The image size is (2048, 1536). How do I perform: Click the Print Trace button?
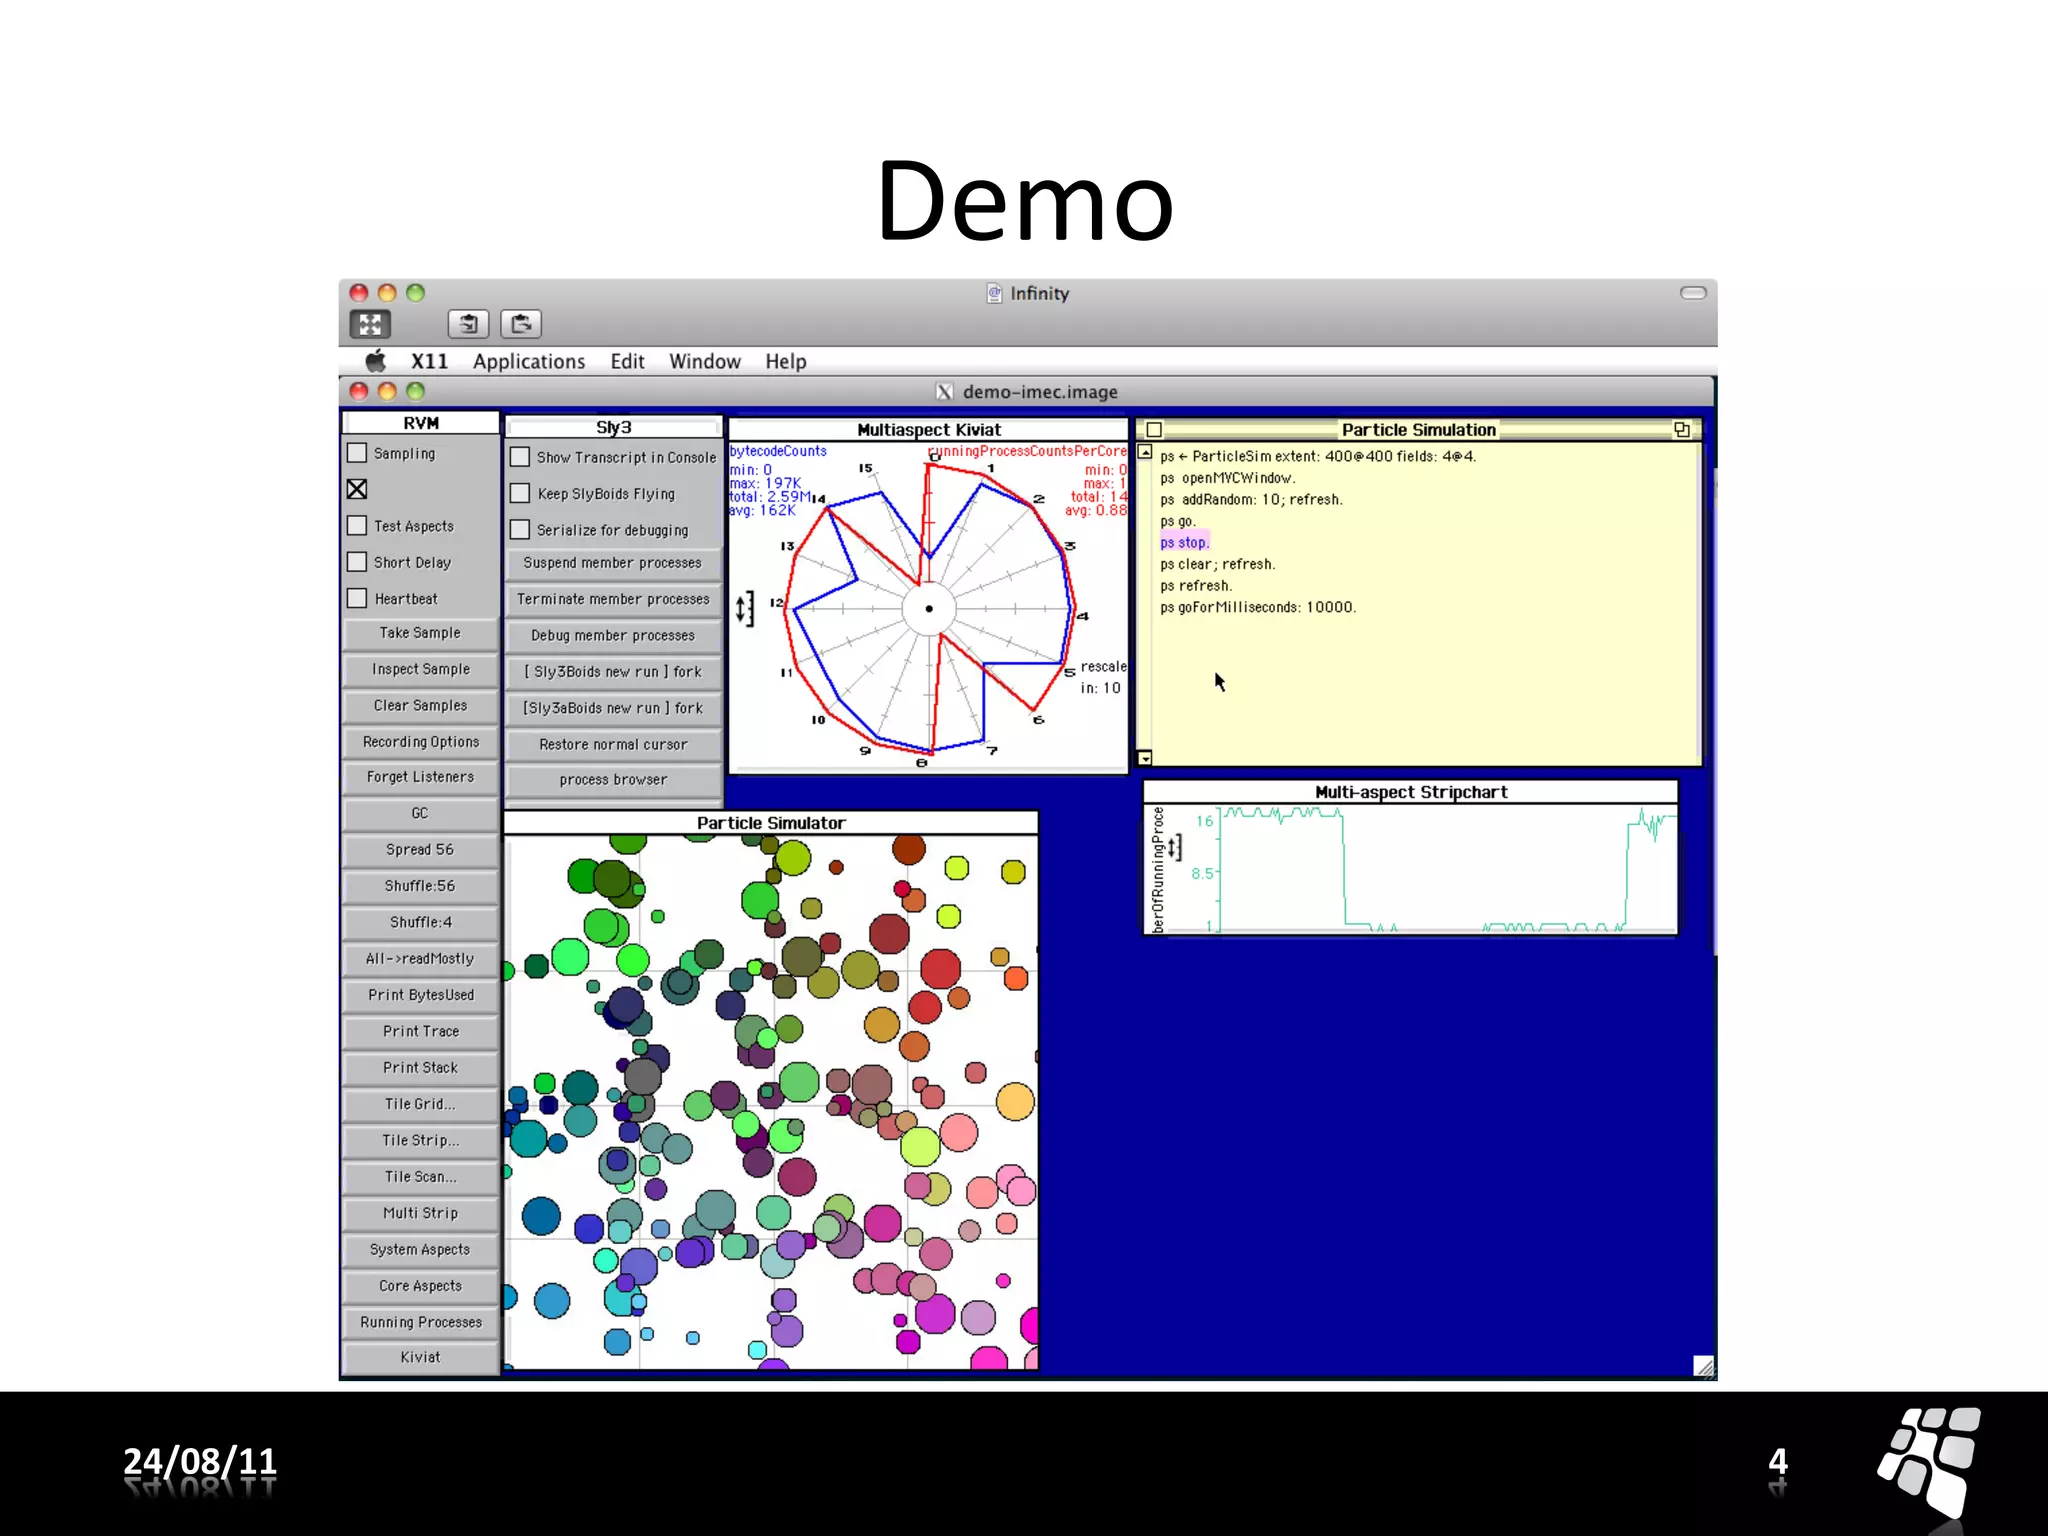pyautogui.click(x=421, y=1031)
